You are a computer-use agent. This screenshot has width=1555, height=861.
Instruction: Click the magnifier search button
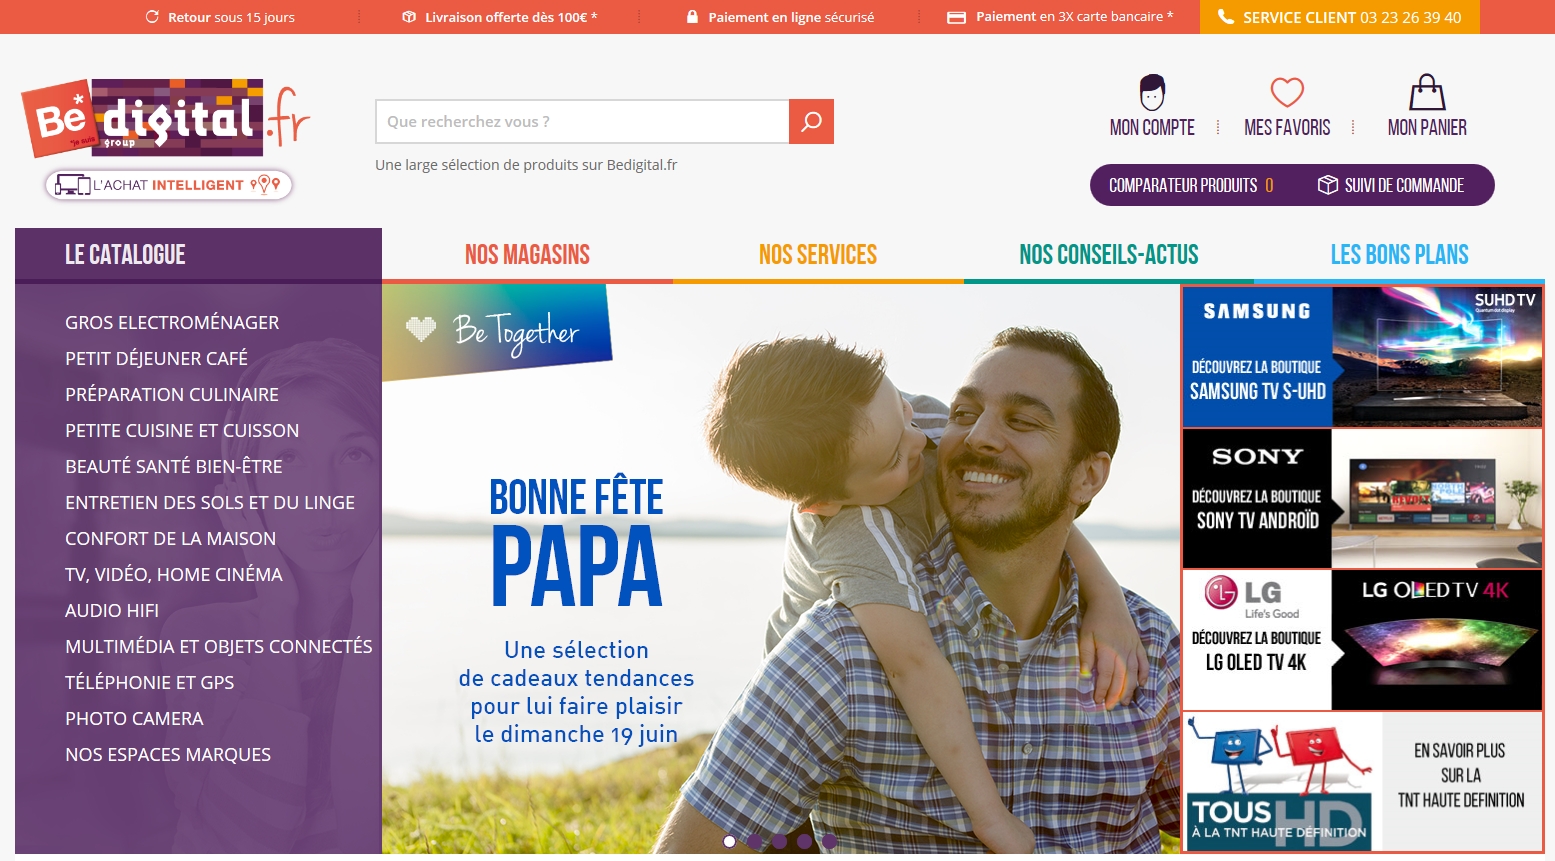click(x=811, y=122)
